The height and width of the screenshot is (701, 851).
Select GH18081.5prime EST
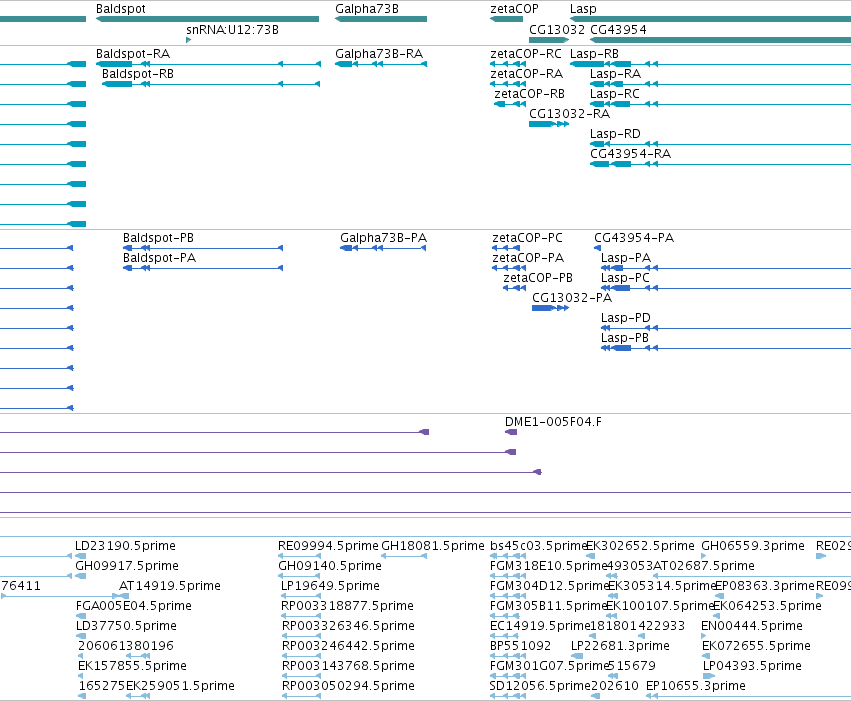(x=404, y=556)
